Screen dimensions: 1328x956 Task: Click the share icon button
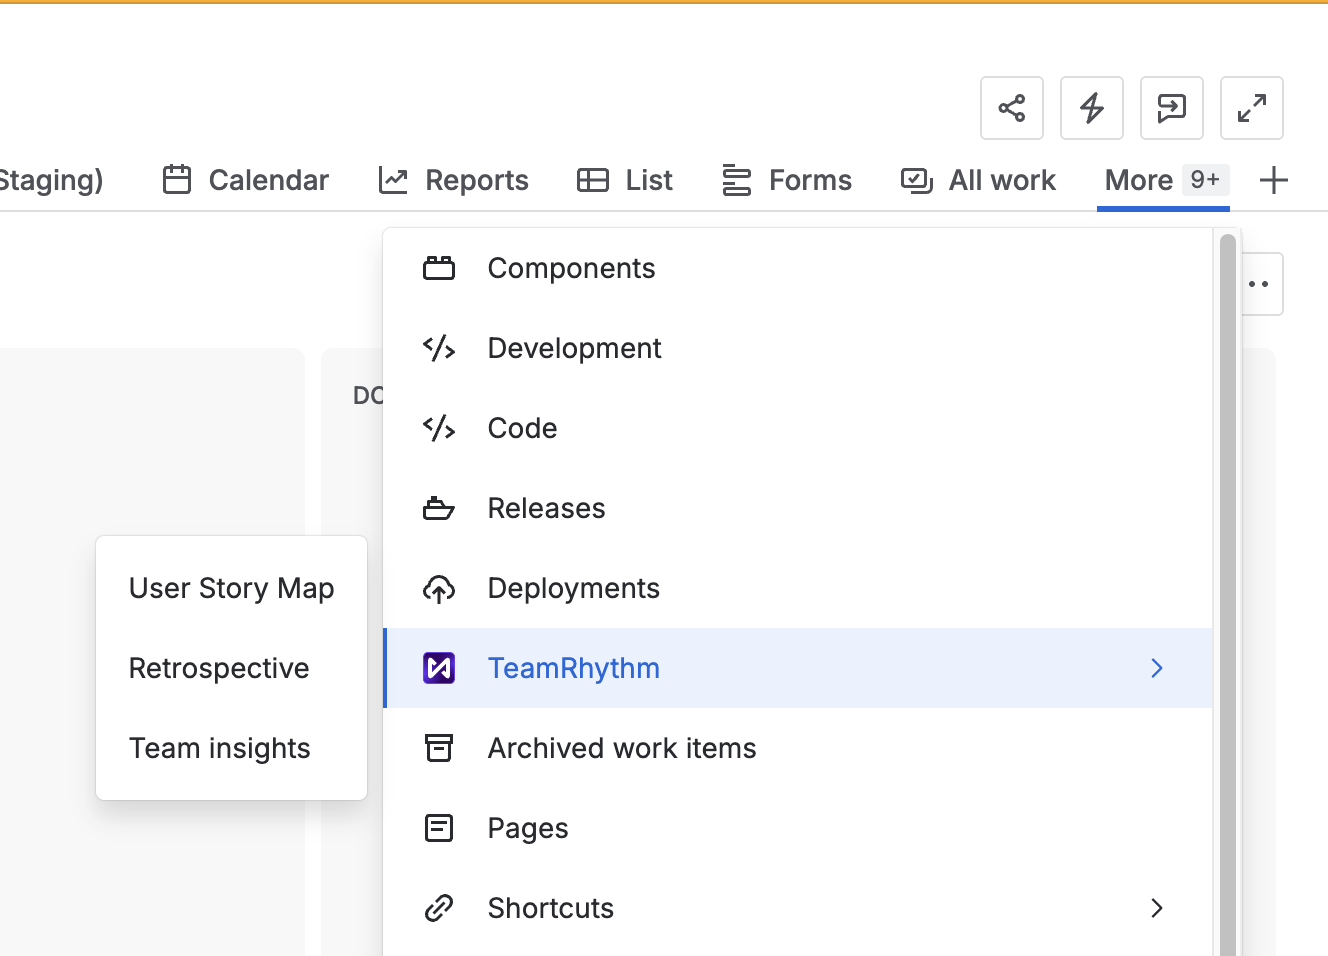point(1011,108)
